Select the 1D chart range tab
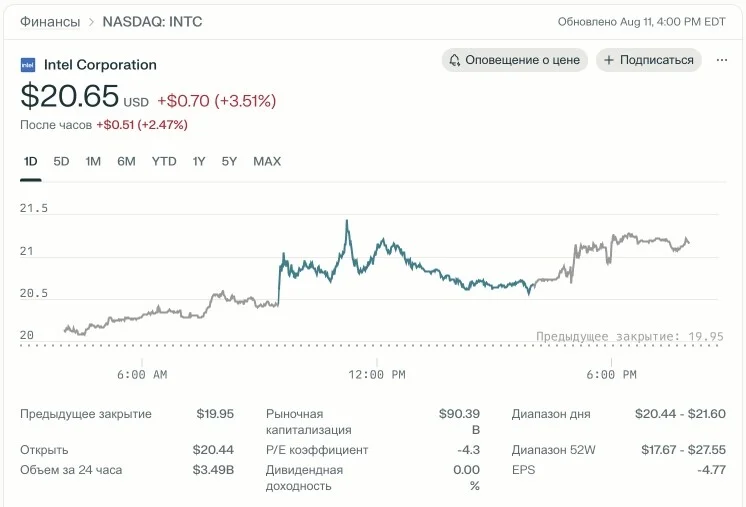The height and width of the screenshot is (507, 746). point(30,162)
